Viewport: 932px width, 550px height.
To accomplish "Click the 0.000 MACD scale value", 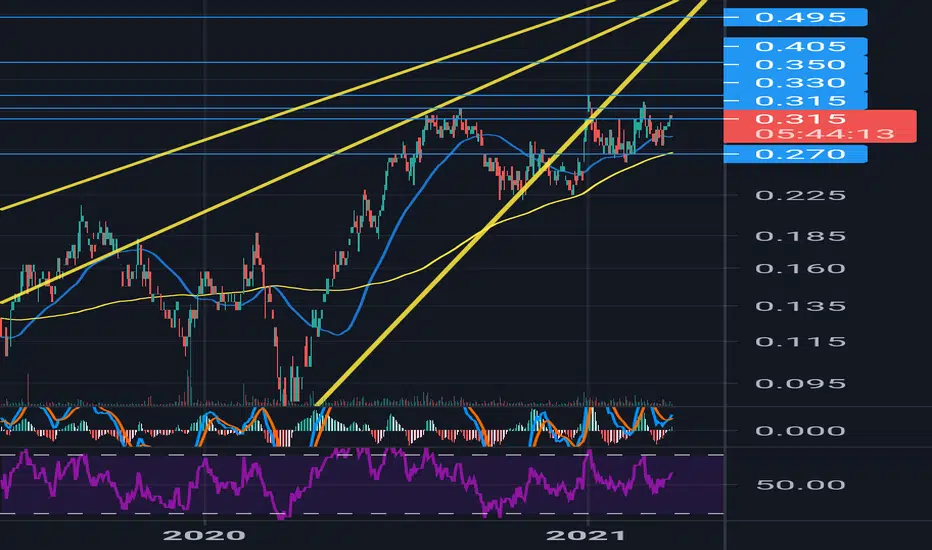I will [x=800, y=430].
